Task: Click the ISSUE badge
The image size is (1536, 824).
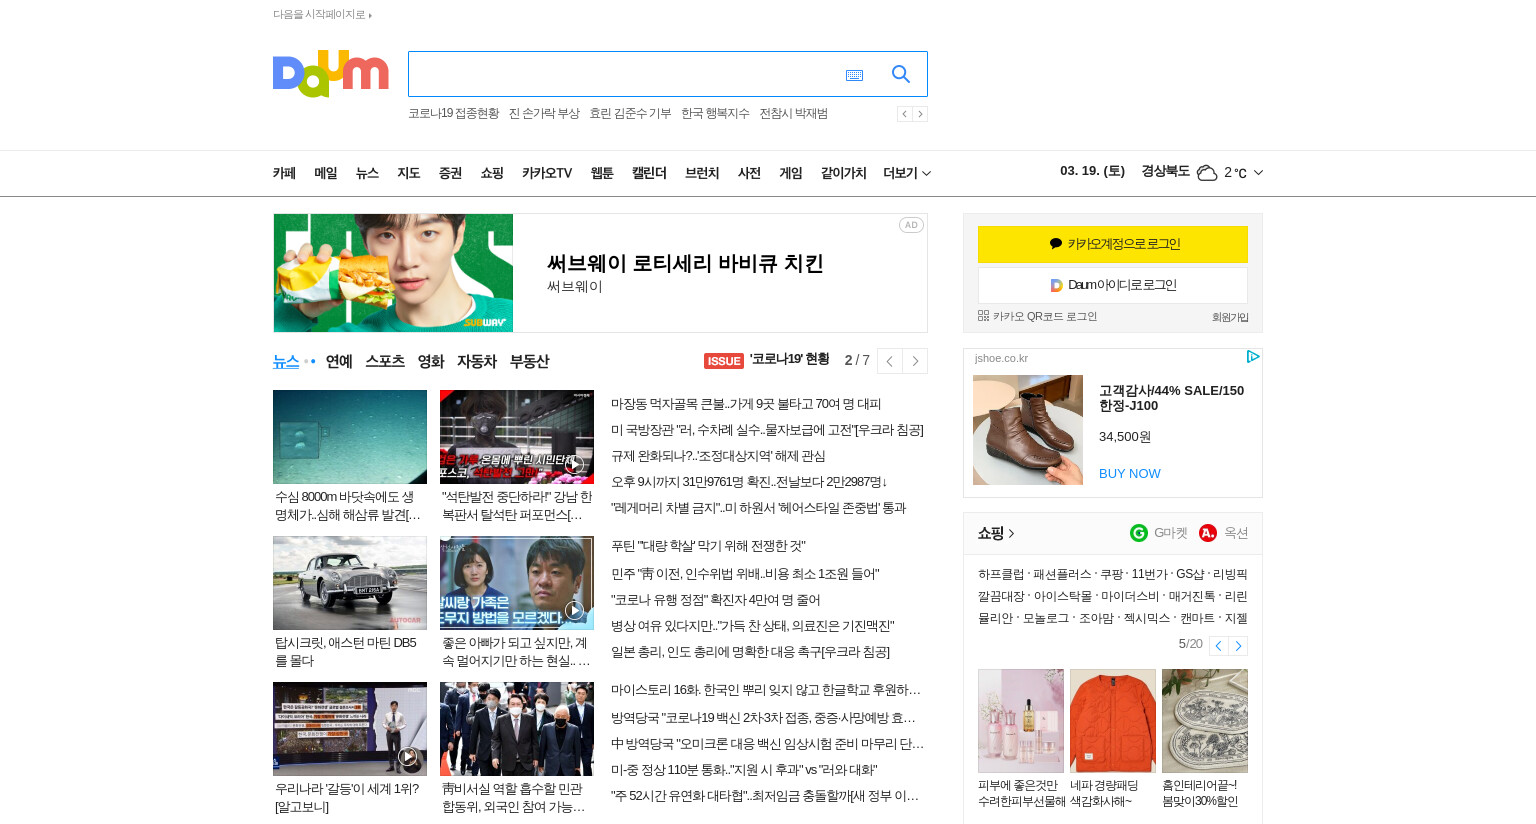Action: tap(724, 361)
